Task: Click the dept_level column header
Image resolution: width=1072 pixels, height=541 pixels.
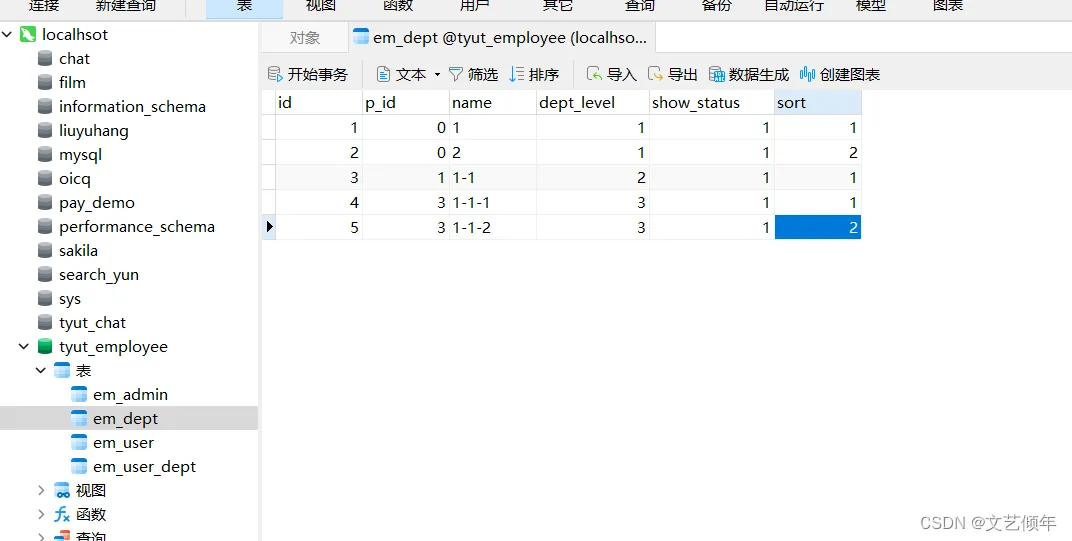Action: coord(593,103)
